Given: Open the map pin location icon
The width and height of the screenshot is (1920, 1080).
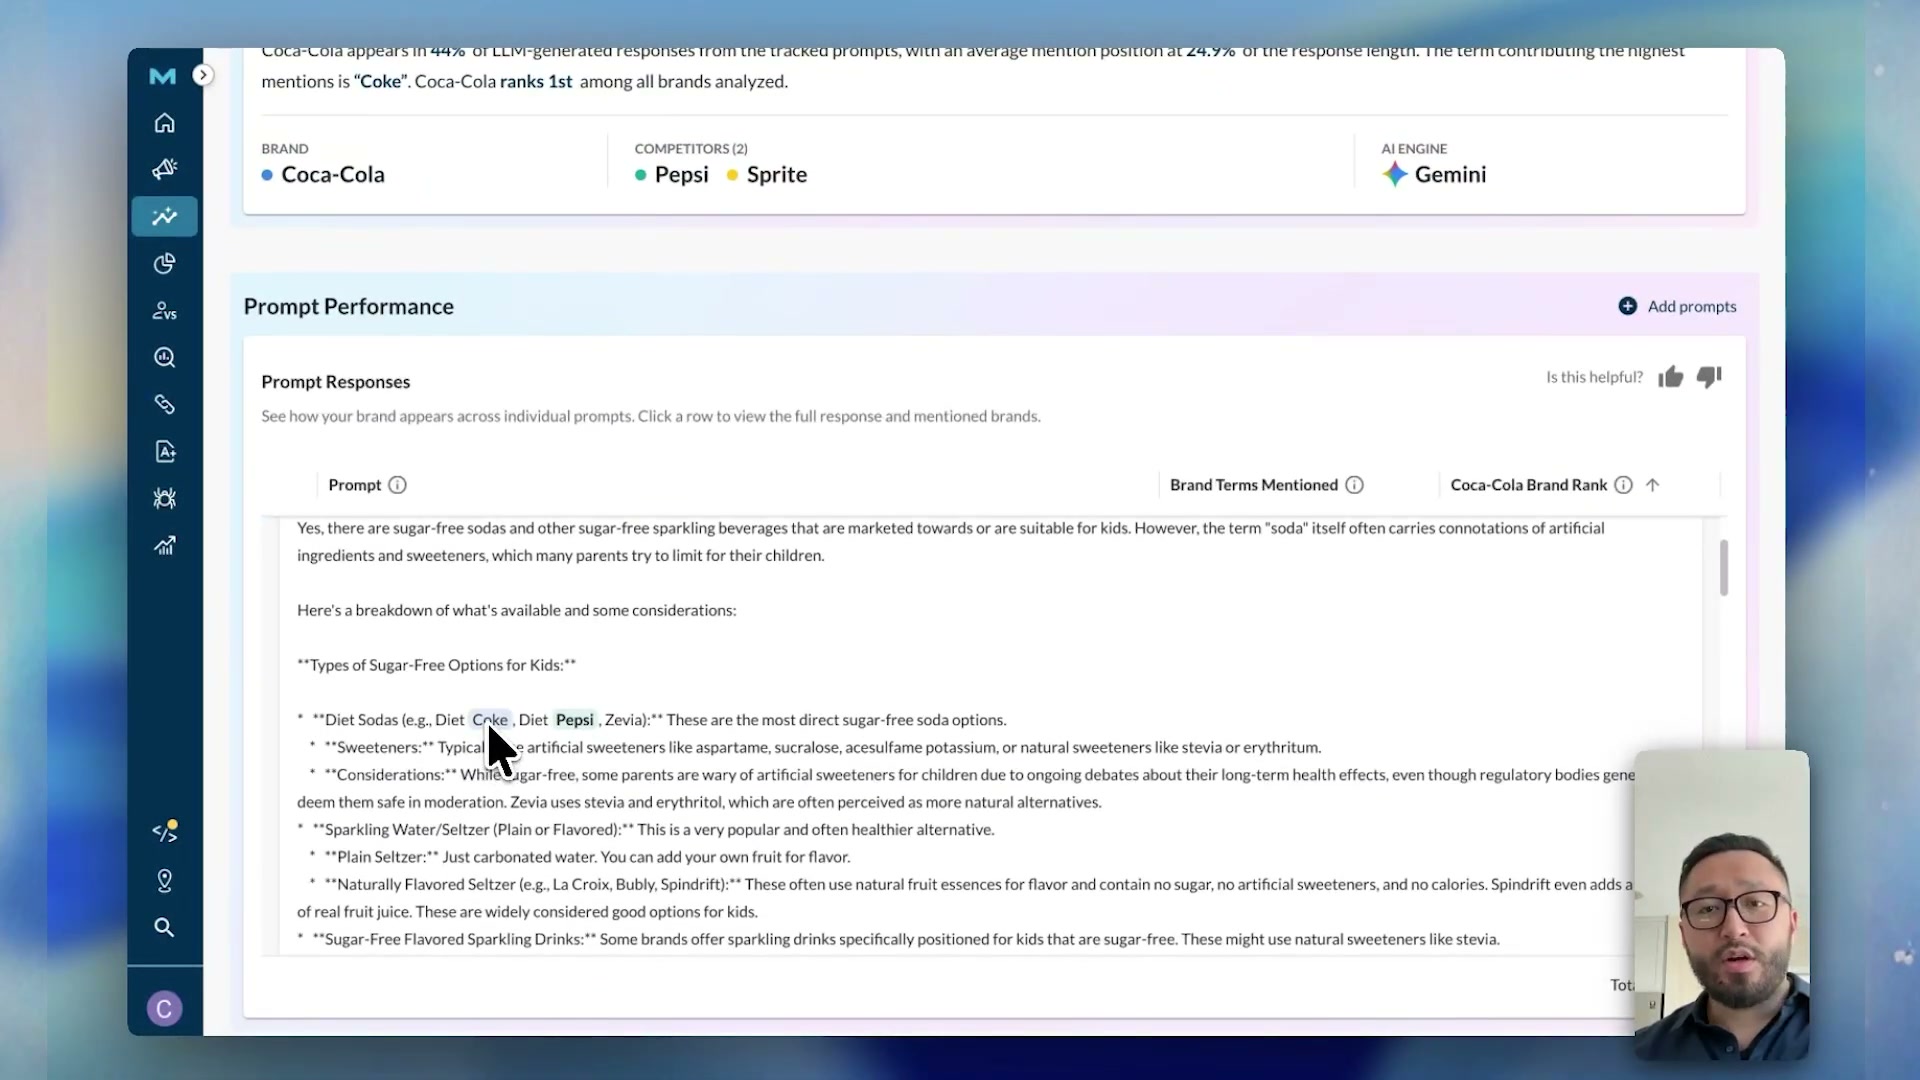Looking at the screenshot, I should pos(165,880).
